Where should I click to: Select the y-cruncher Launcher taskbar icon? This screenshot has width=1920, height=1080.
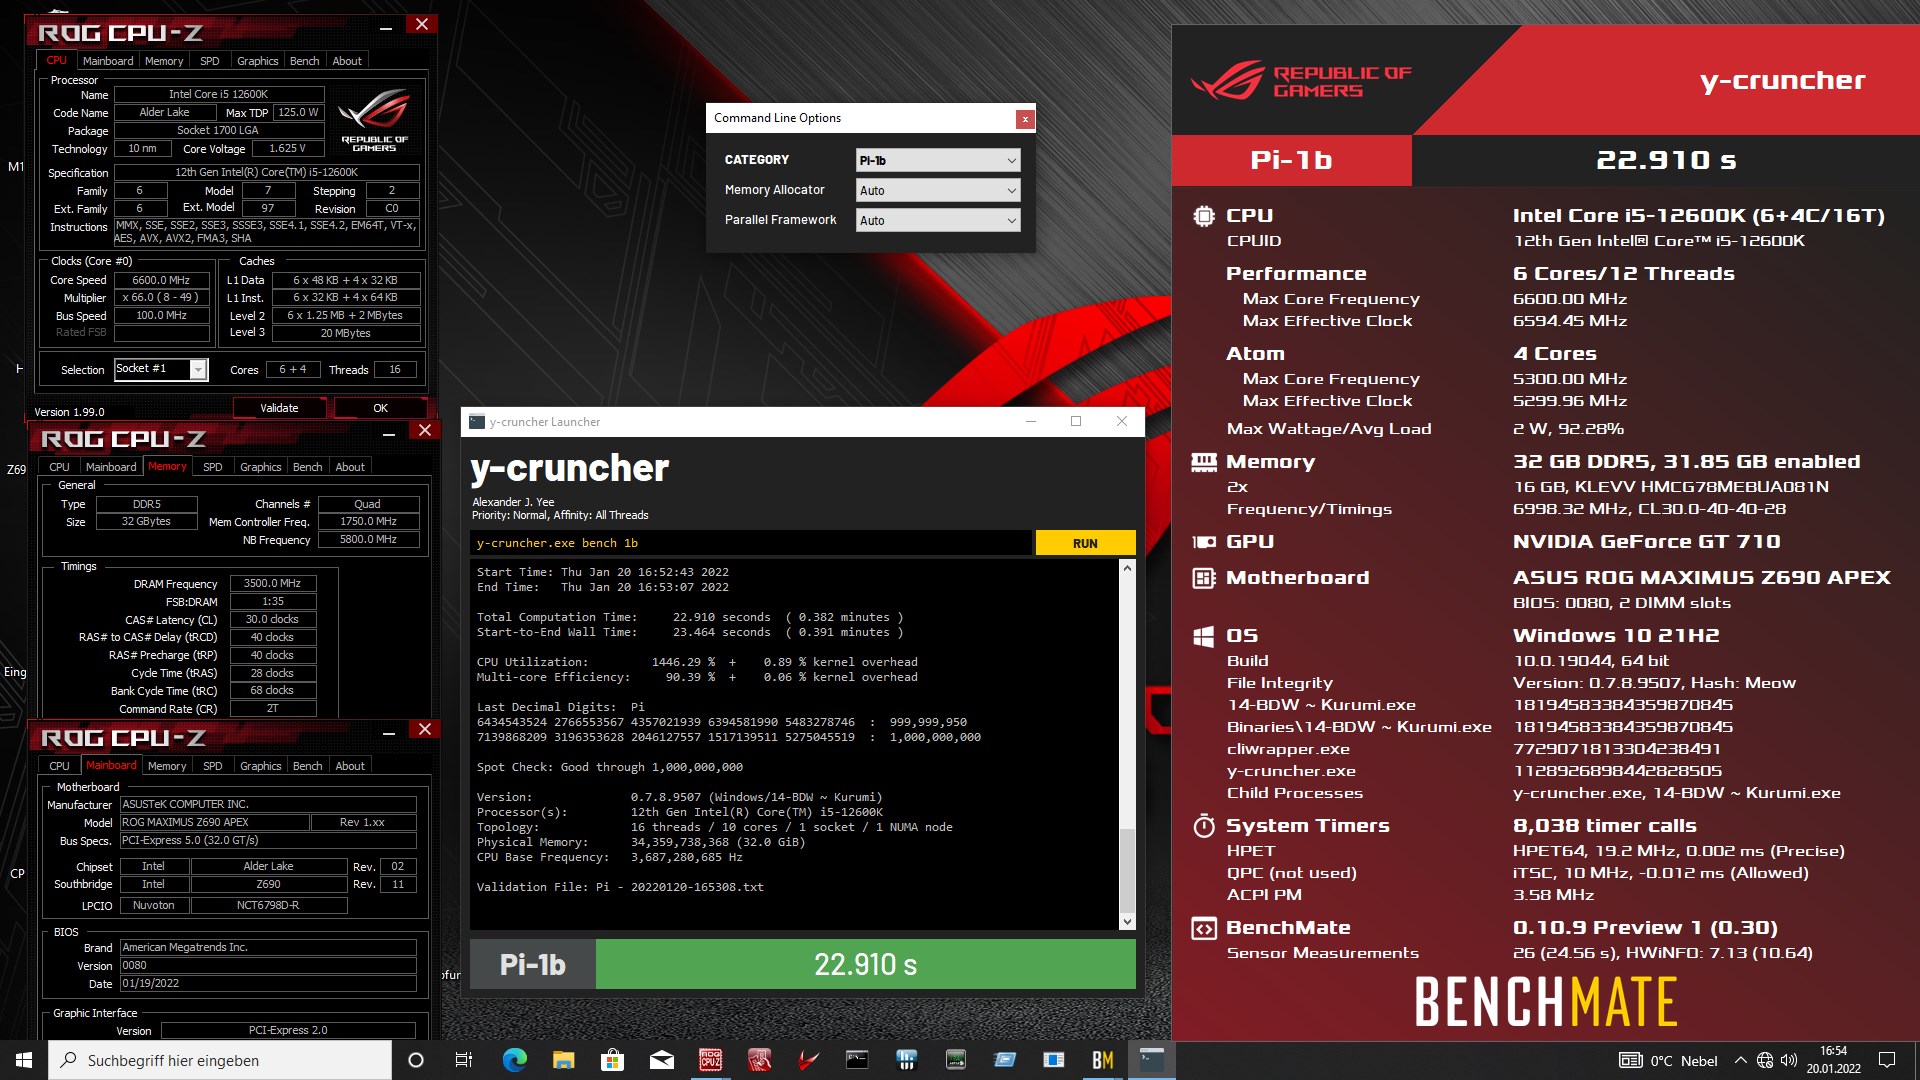tap(1151, 1060)
